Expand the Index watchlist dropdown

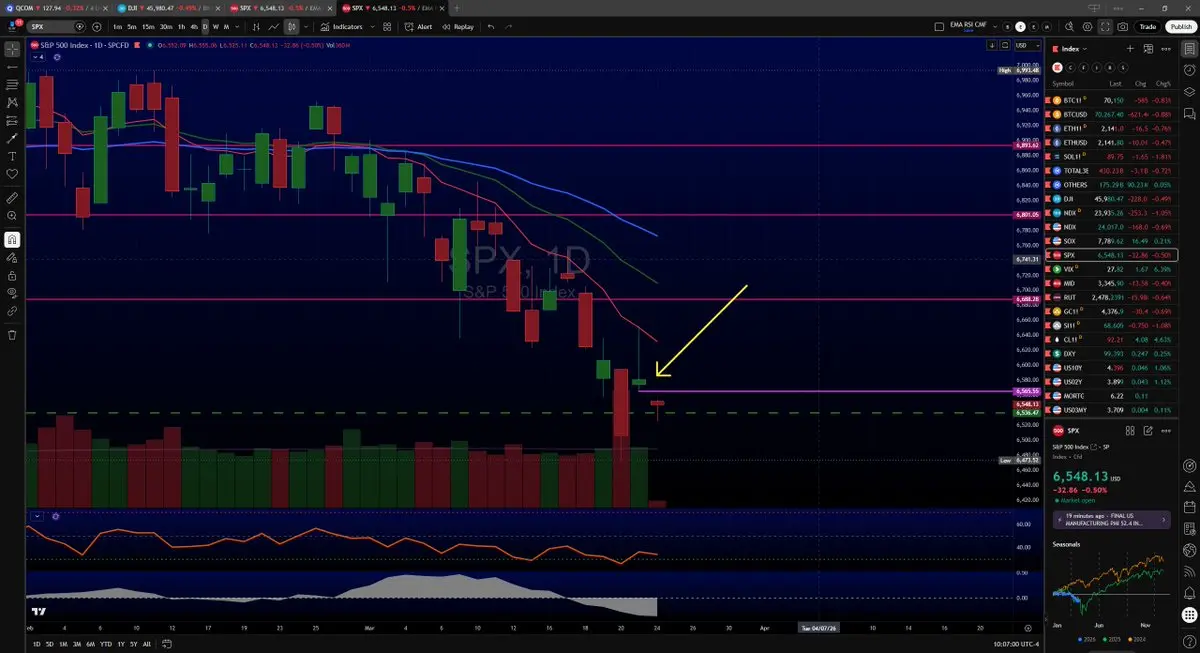point(1072,48)
